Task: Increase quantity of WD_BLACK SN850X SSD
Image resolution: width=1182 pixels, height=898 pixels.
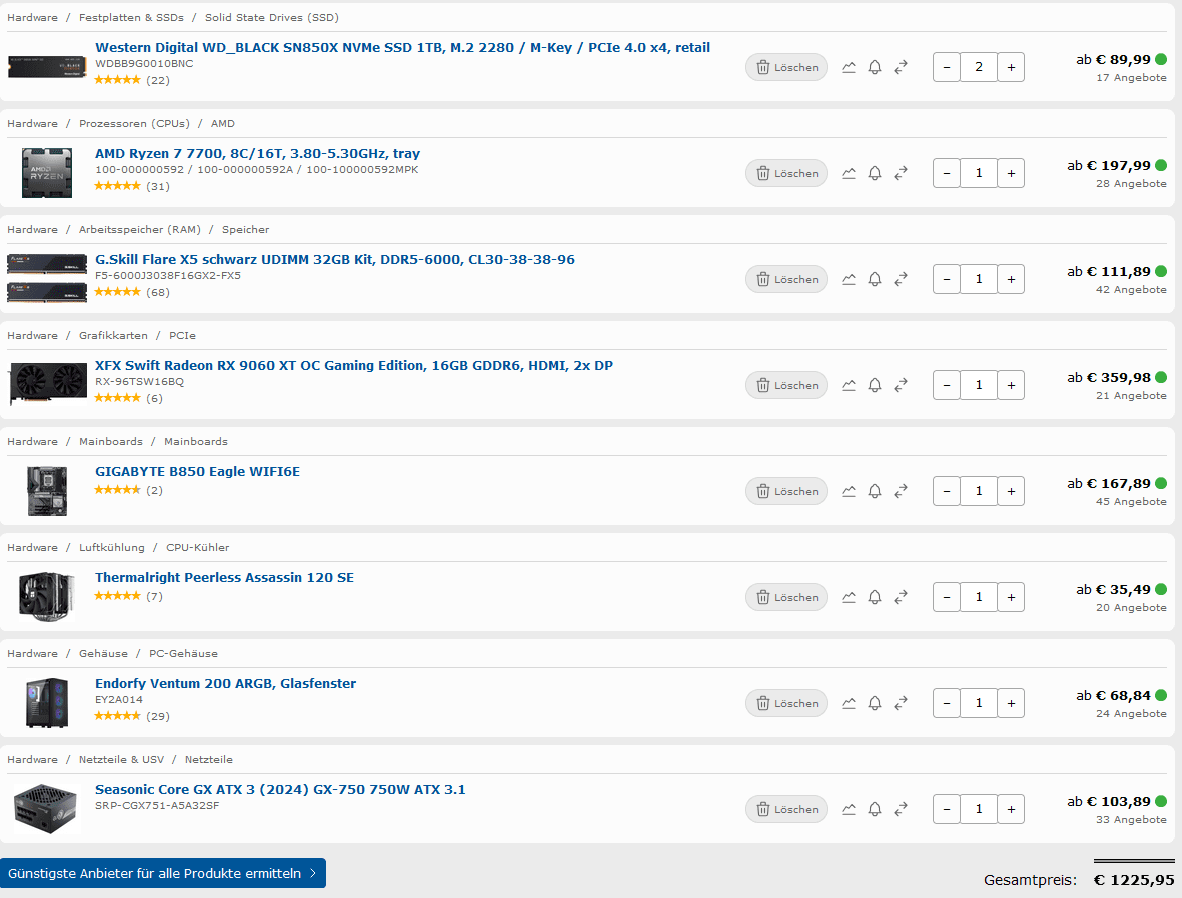Action: 1011,67
